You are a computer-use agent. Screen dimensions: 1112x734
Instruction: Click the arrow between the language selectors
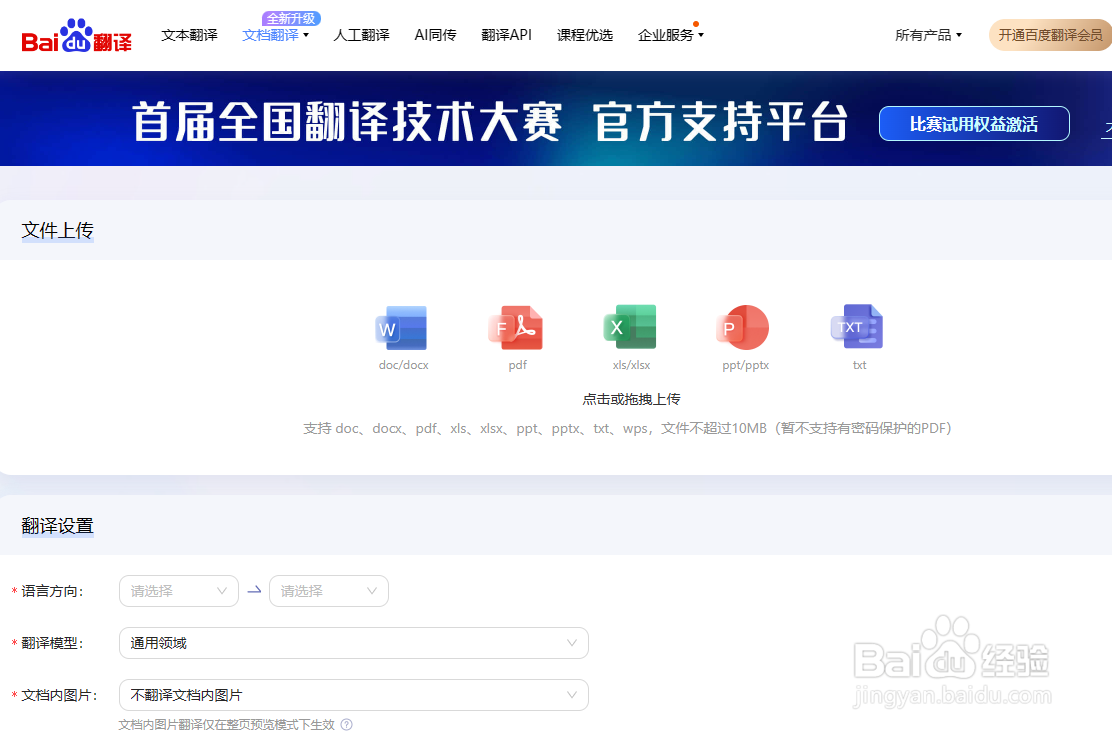pos(254,590)
